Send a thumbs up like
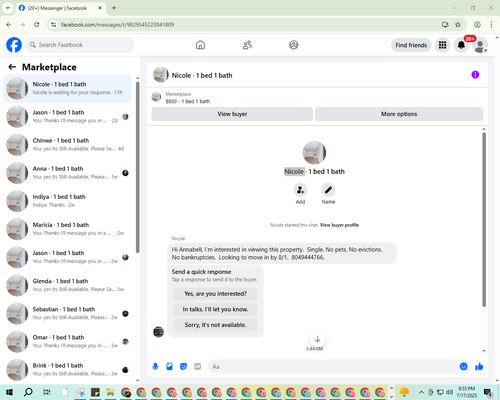The width and height of the screenshot is (500, 400). pos(479,367)
